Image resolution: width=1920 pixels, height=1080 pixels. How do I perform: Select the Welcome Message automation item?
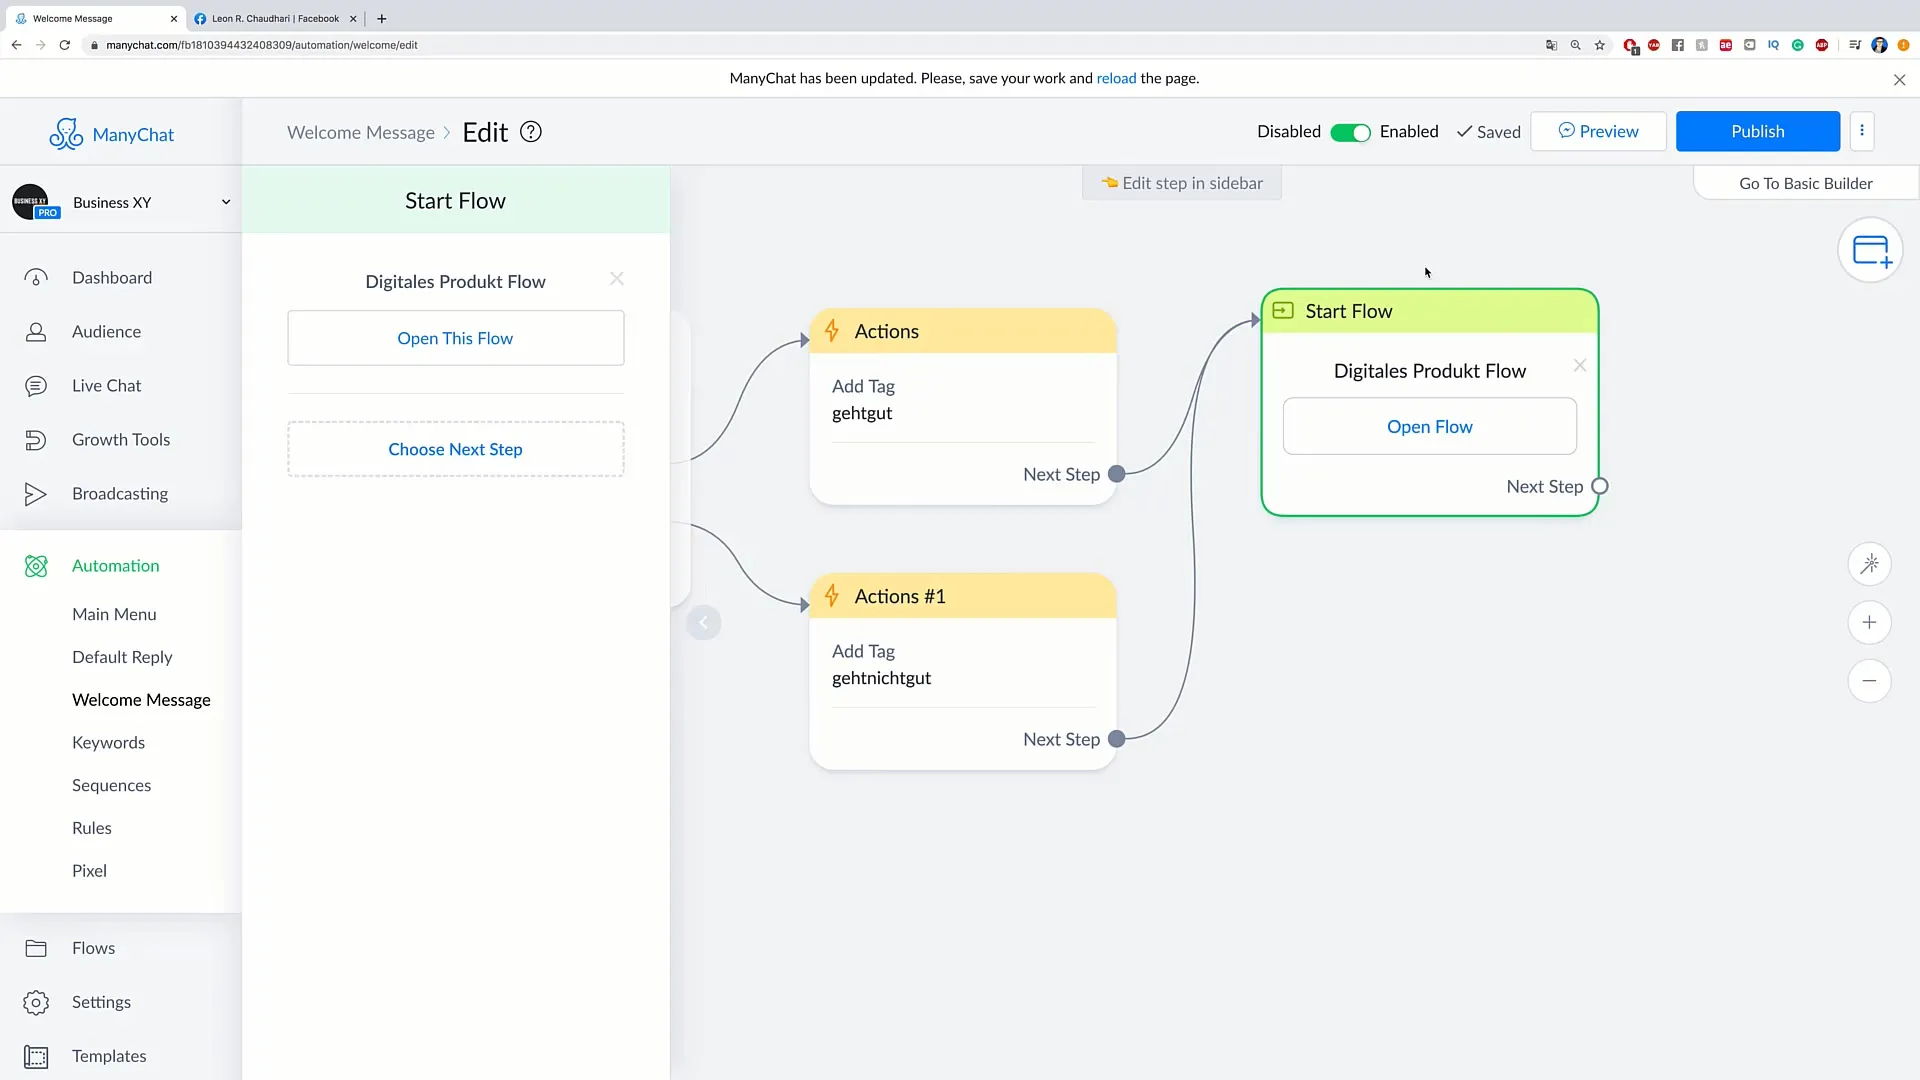click(141, 699)
